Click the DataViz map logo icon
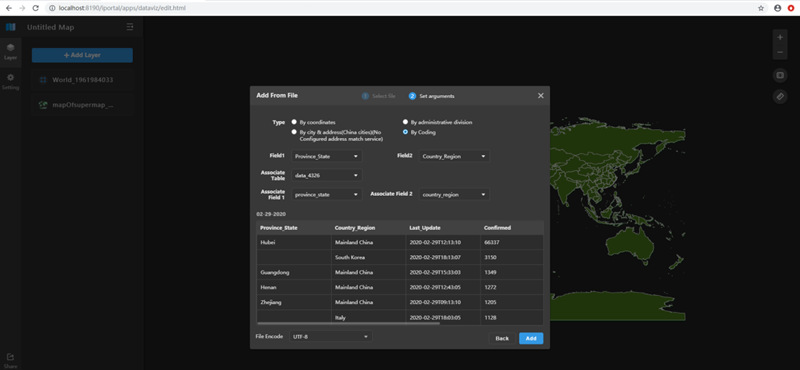Image resolution: width=800 pixels, height=370 pixels. point(11,27)
